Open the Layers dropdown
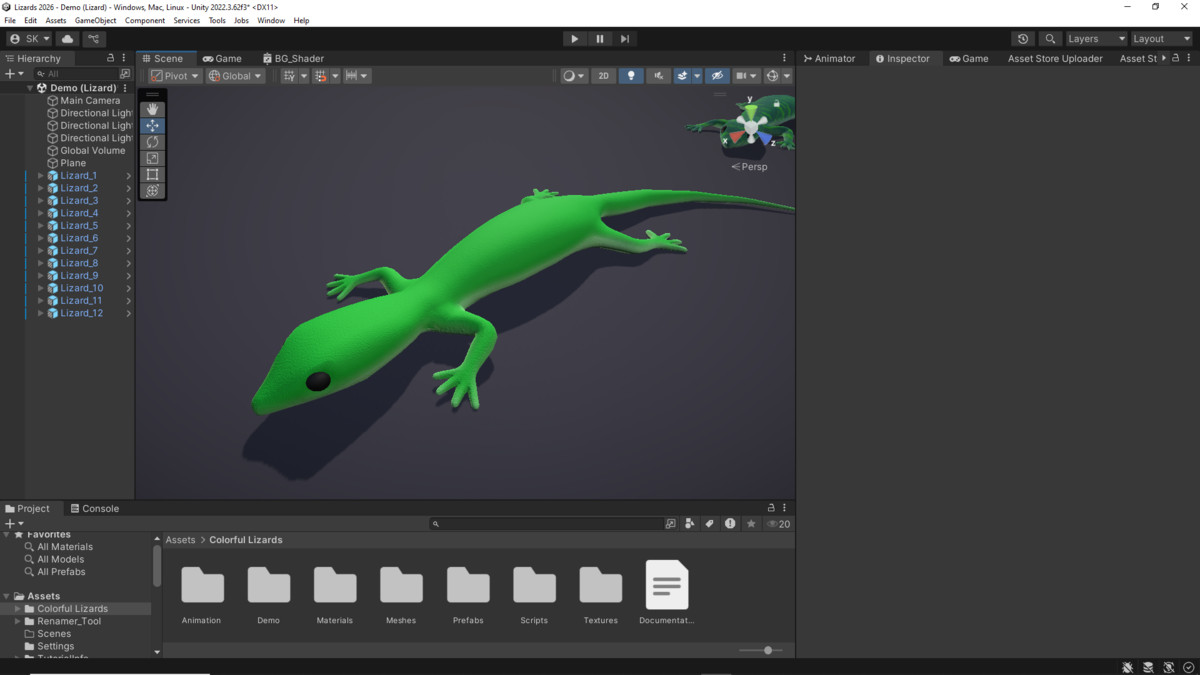This screenshot has height=675, width=1200. (x=1094, y=38)
